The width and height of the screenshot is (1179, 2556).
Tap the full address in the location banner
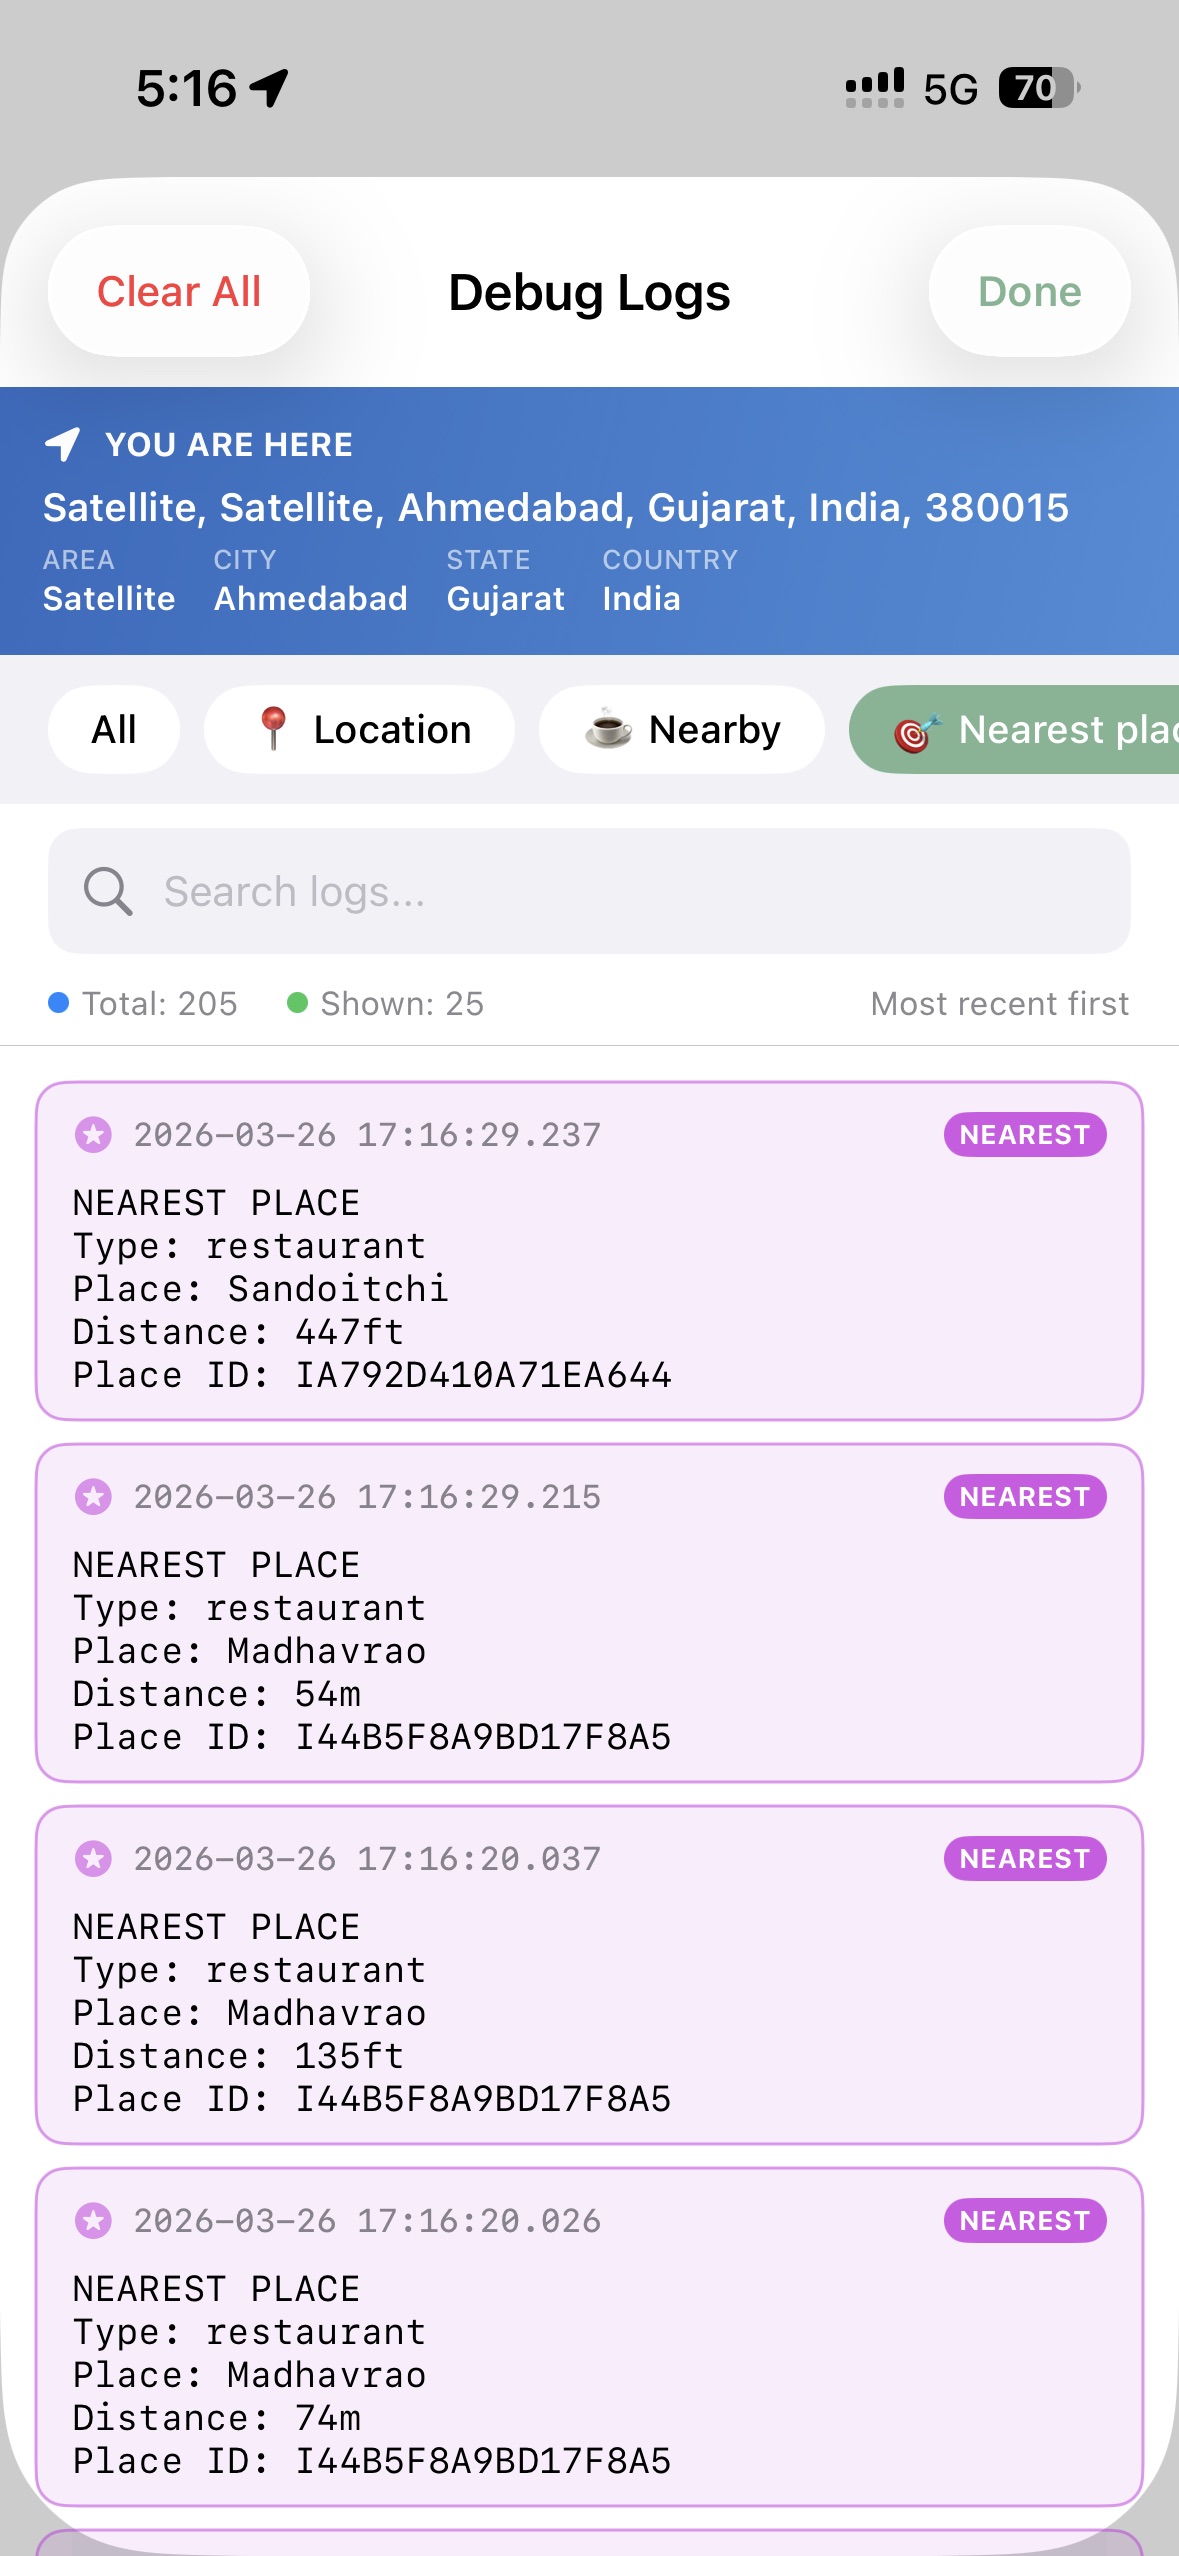pos(556,508)
